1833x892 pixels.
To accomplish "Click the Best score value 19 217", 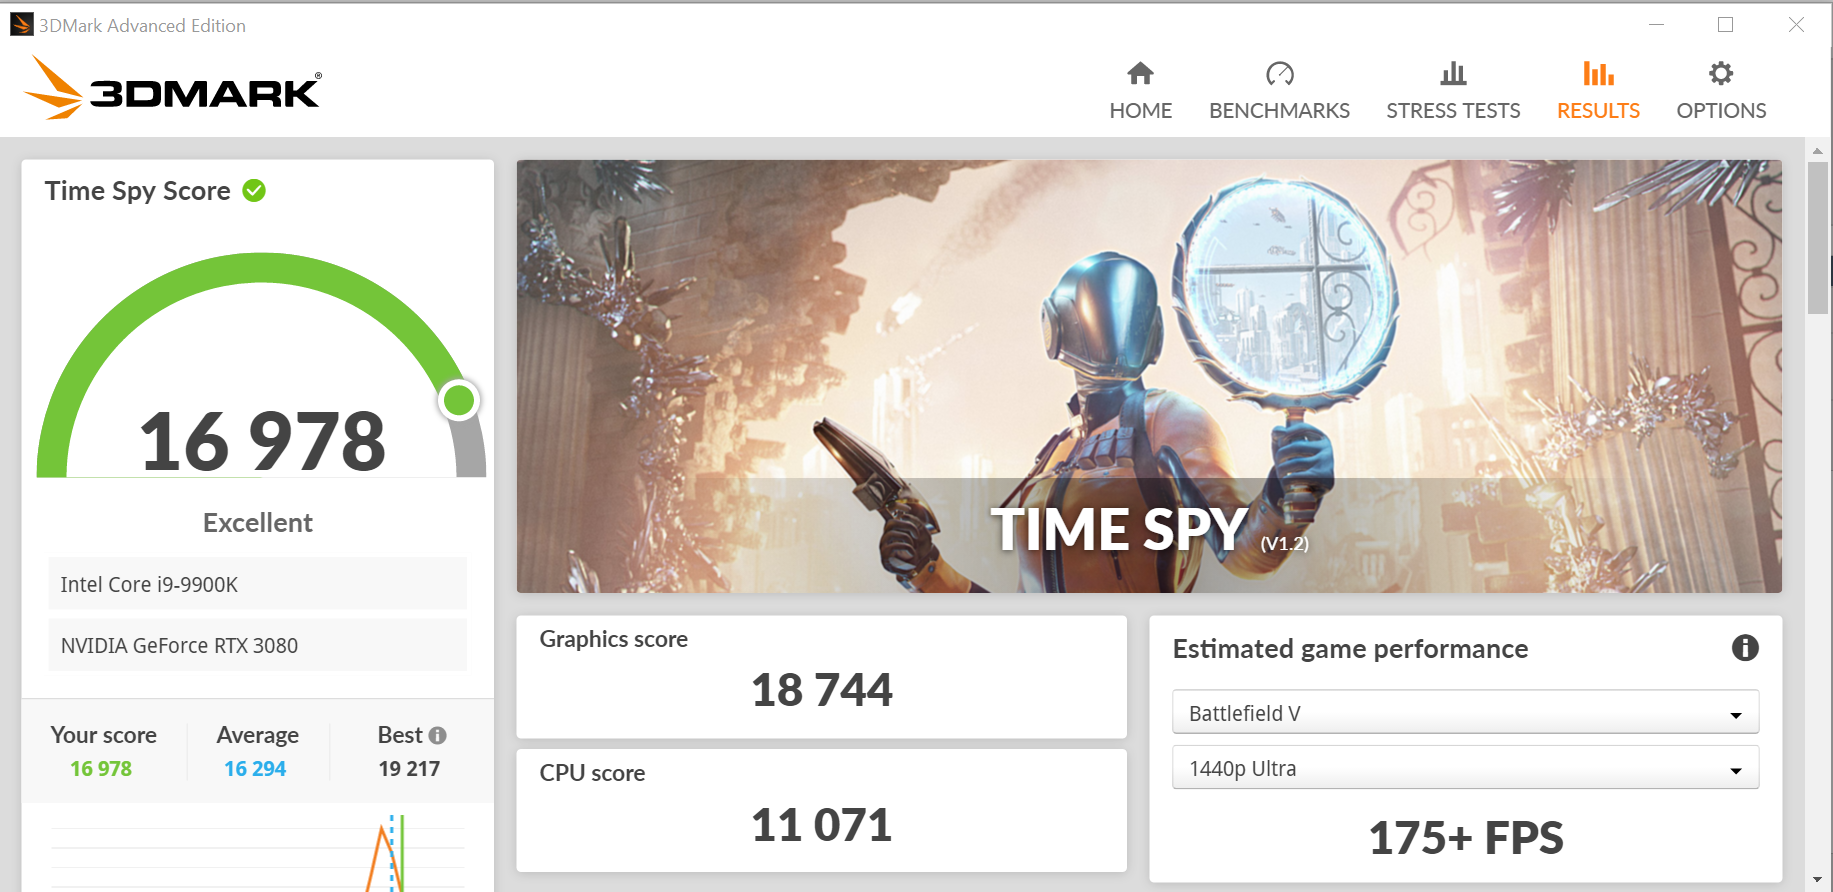I will click(x=409, y=768).
